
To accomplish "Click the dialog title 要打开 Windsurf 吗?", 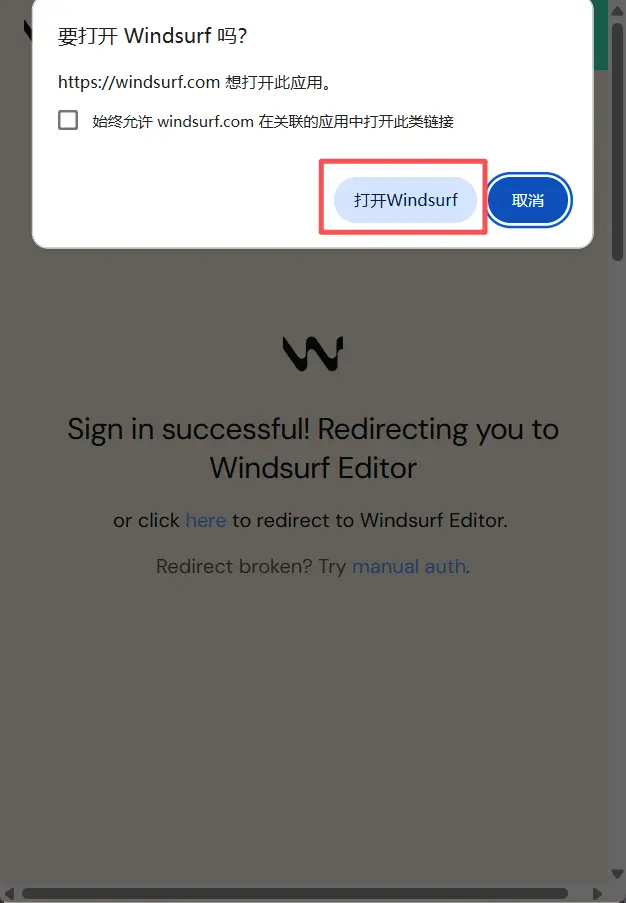I will pos(153,36).
